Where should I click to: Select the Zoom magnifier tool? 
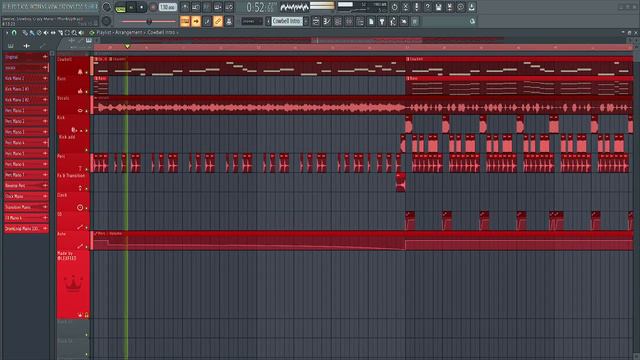74,33
